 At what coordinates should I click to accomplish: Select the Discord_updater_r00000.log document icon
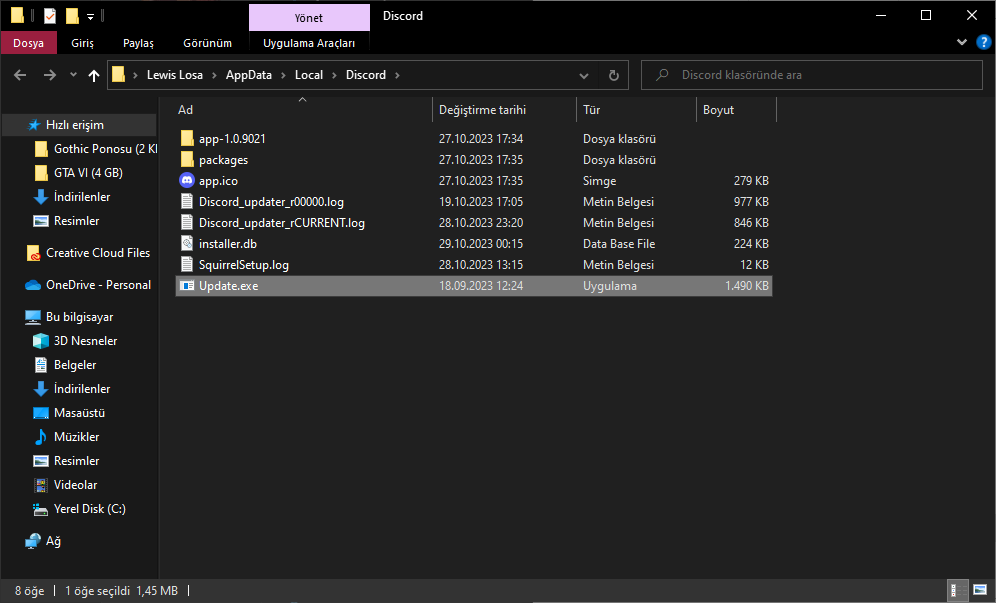[x=187, y=201]
